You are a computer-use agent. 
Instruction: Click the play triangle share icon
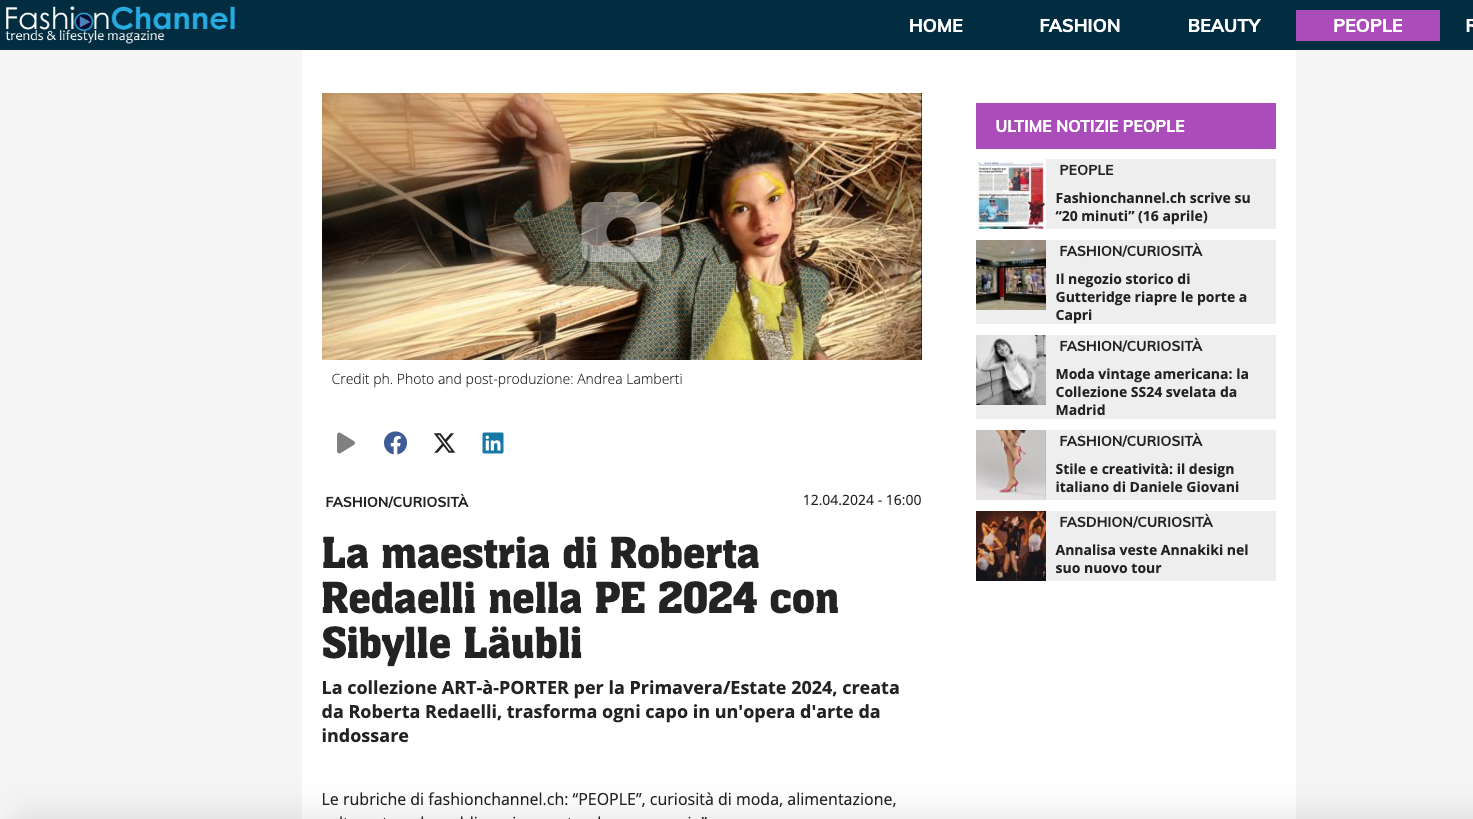pos(346,443)
